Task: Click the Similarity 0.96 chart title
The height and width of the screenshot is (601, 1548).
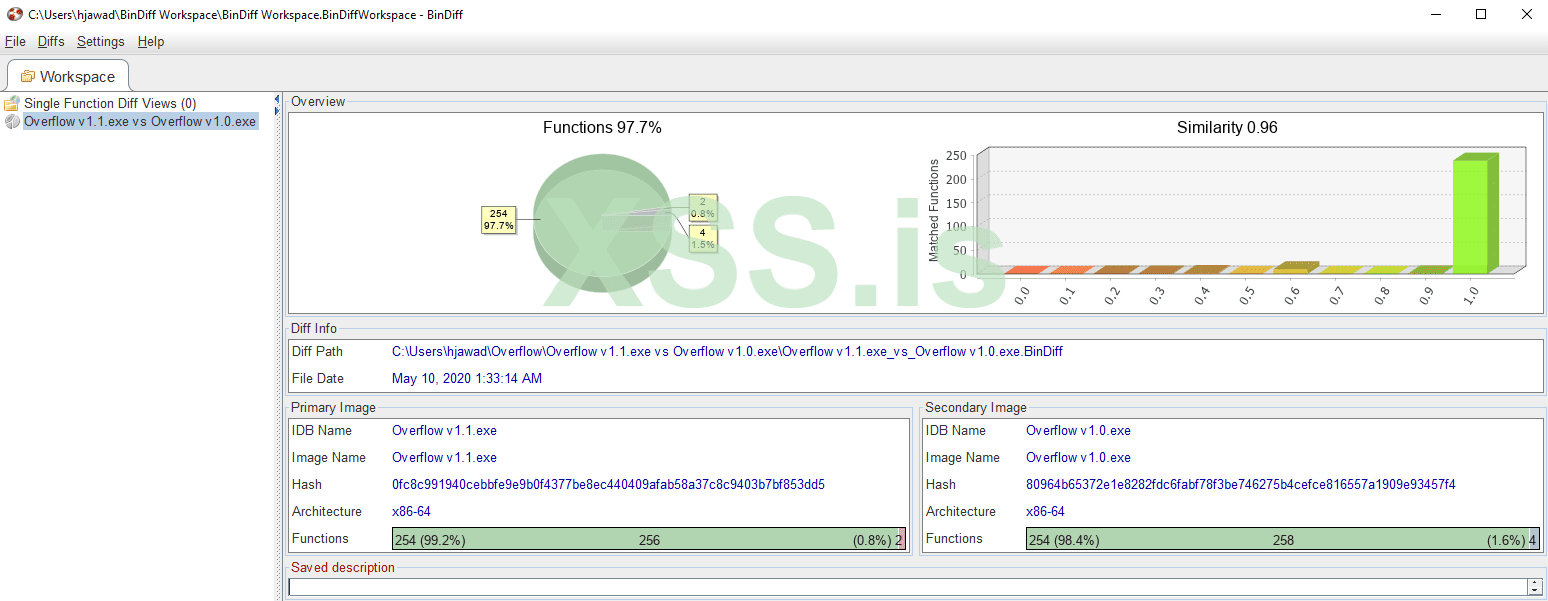Action: coord(1227,128)
